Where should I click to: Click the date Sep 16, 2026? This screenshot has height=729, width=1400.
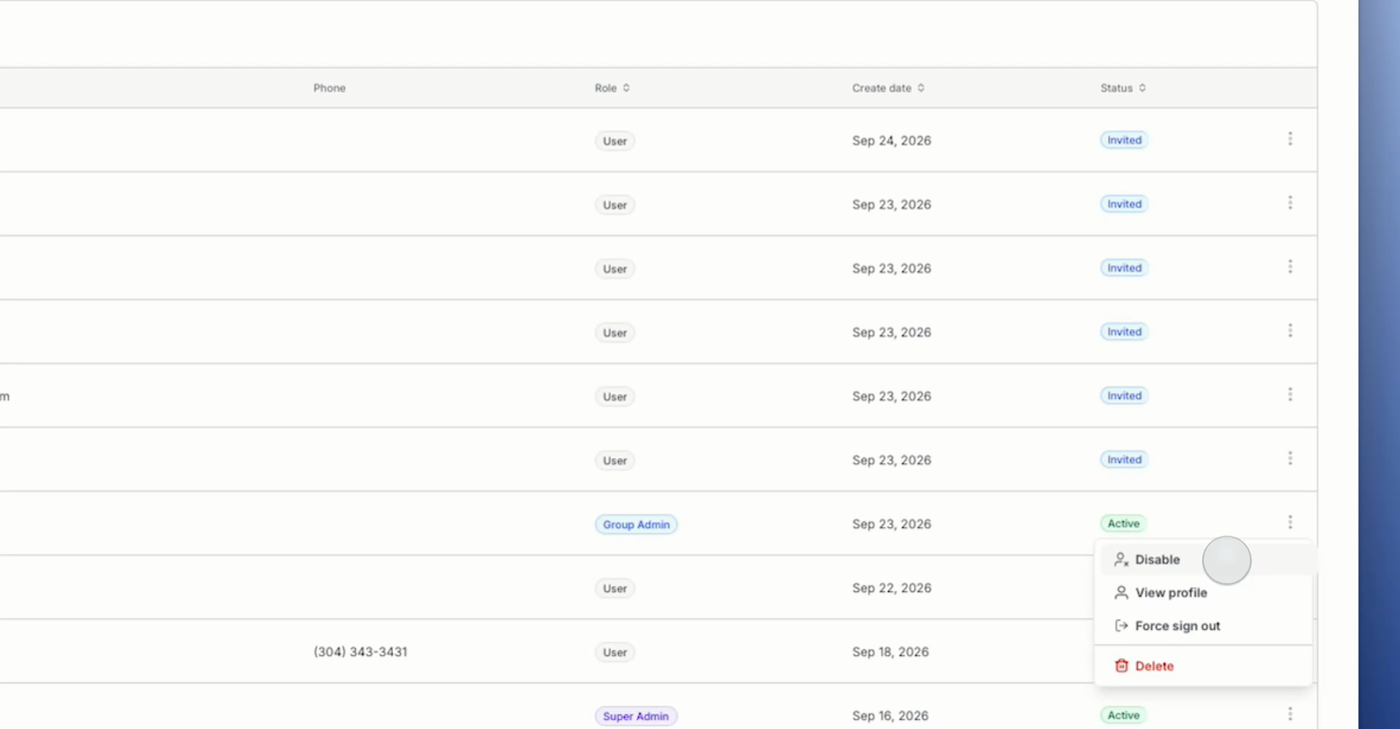point(890,716)
